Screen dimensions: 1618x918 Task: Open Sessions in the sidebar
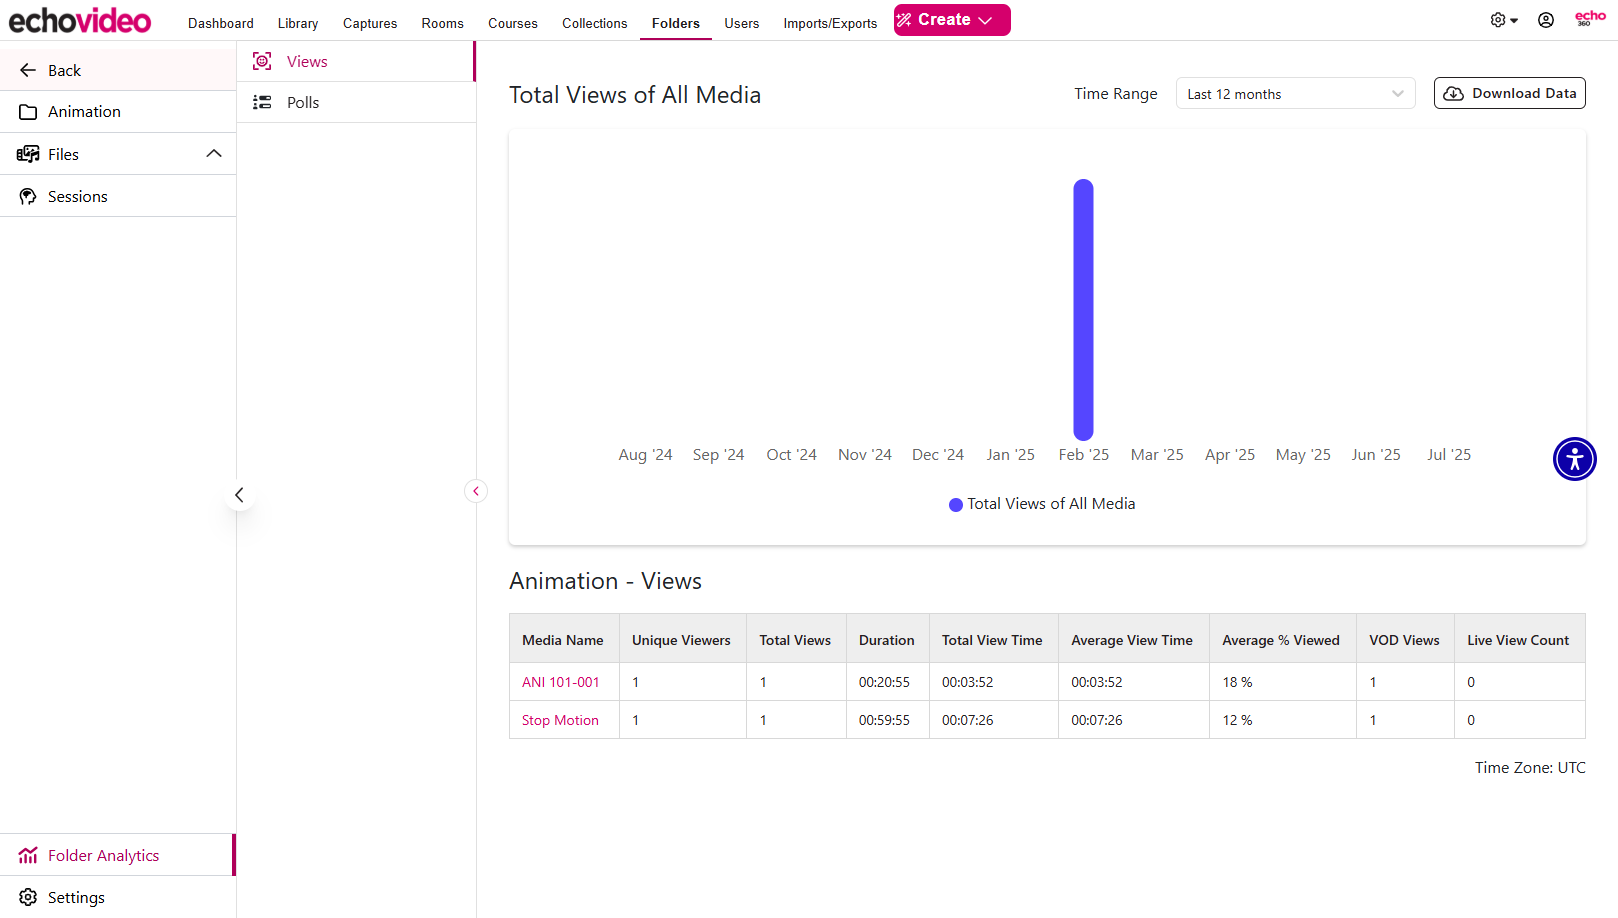pos(118,196)
